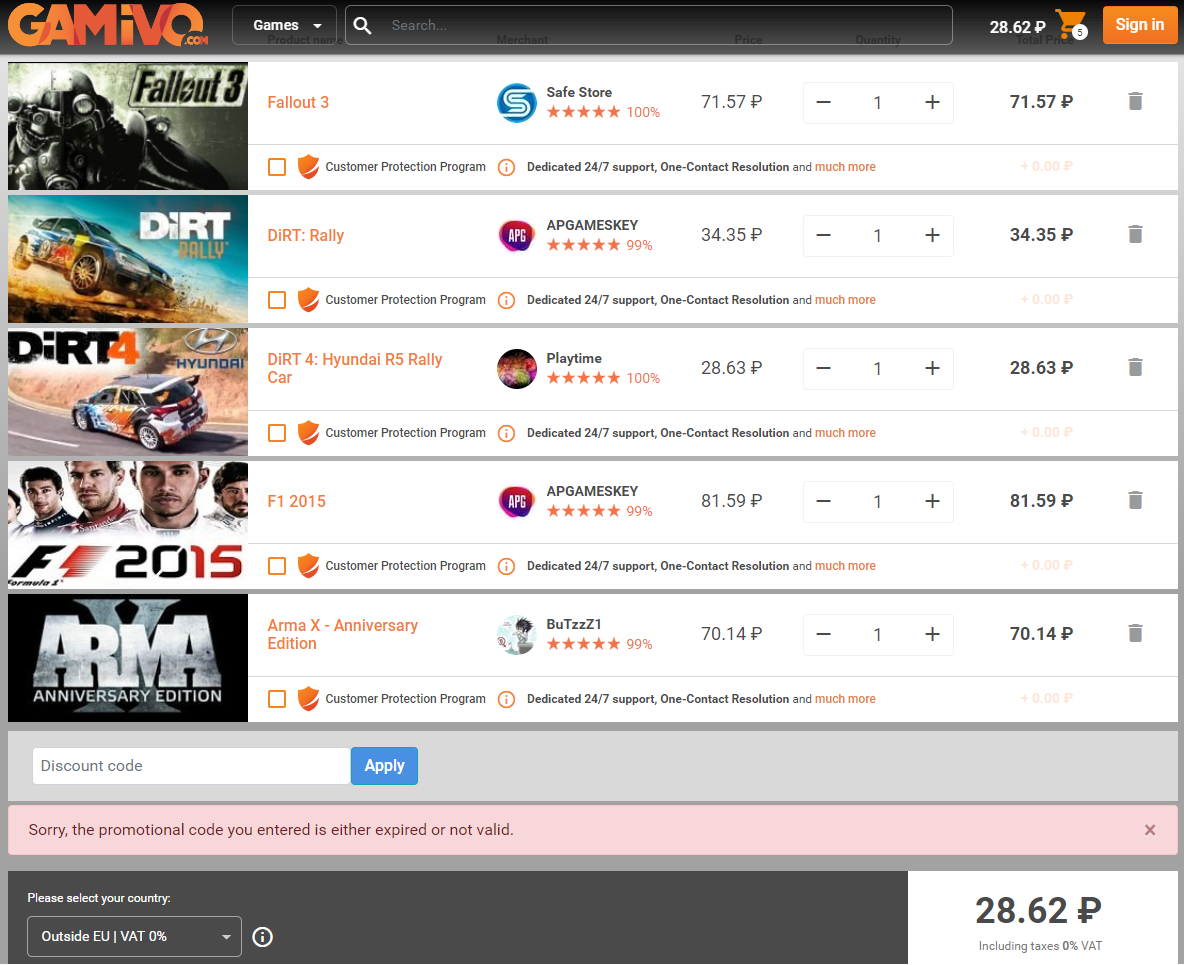Increase DiRT 4 Hyundai quantity
Screen dimensions: 1184x965
coord(933,368)
